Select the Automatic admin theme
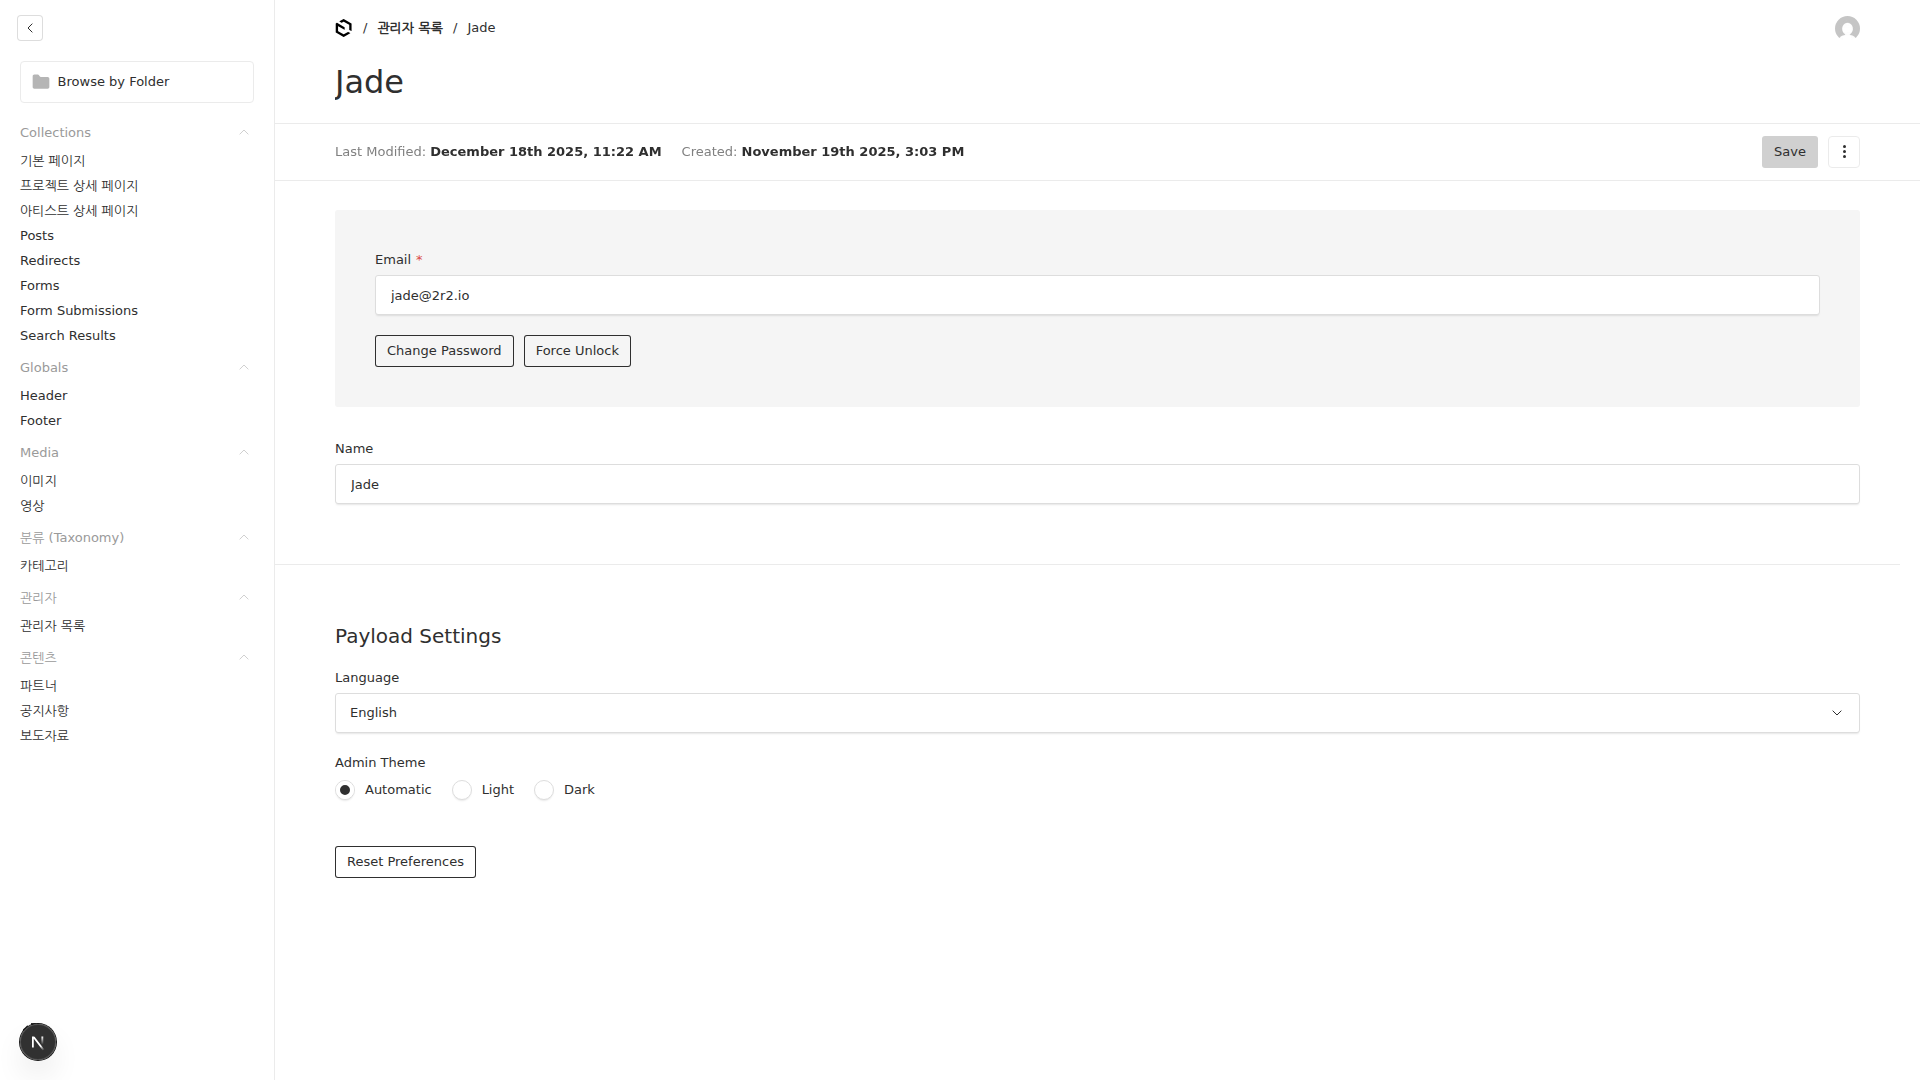The image size is (1920, 1080). [x=345, y=790]
